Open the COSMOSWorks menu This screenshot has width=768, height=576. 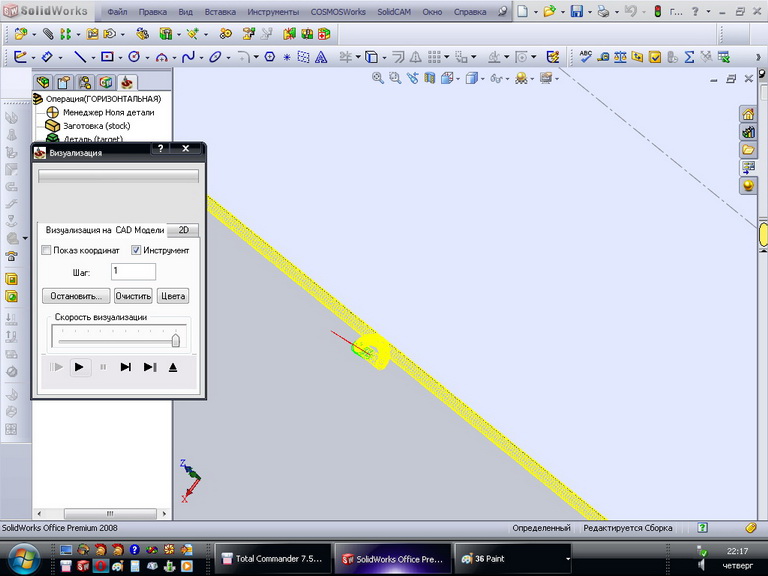click(338, 12)
